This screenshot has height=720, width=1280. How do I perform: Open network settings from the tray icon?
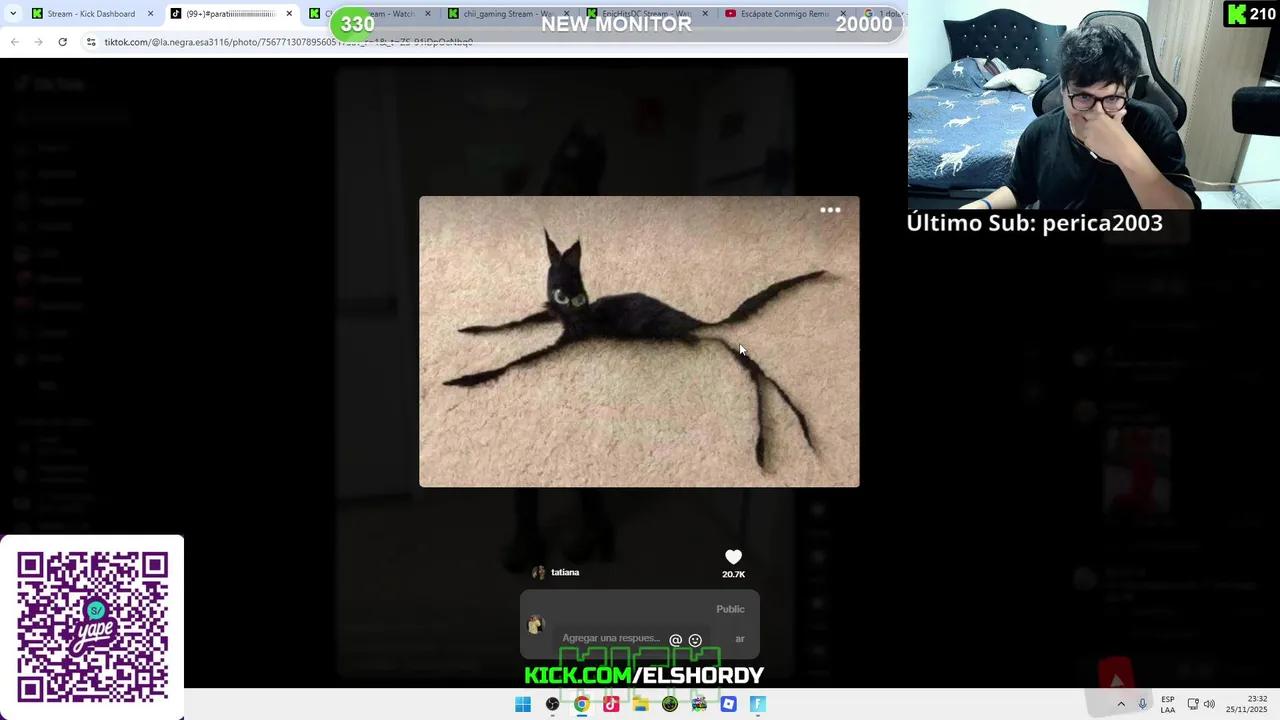(1193, 704)
